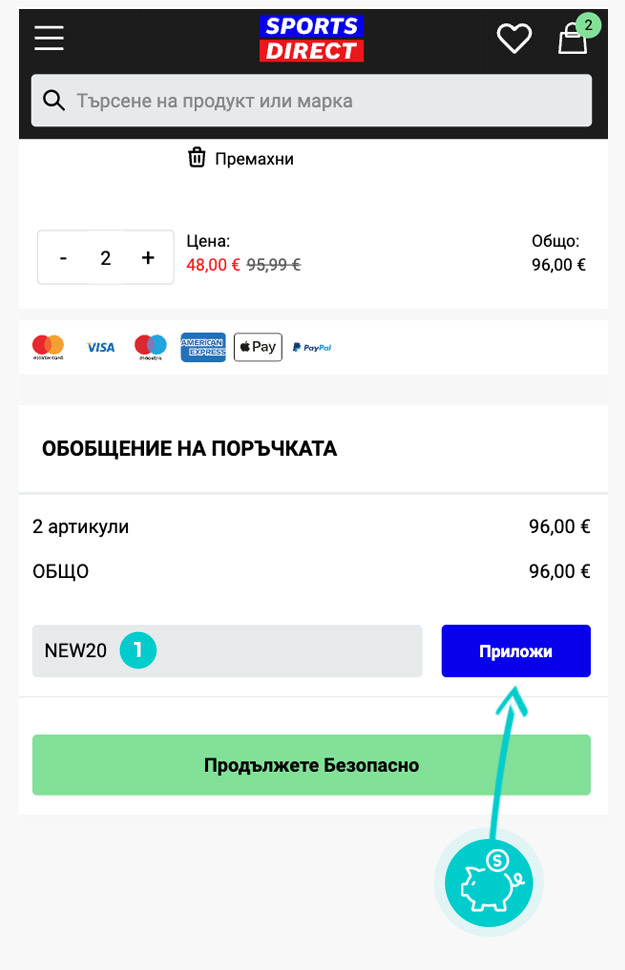Click the Apple Pay icon

(x=258, y=347)
